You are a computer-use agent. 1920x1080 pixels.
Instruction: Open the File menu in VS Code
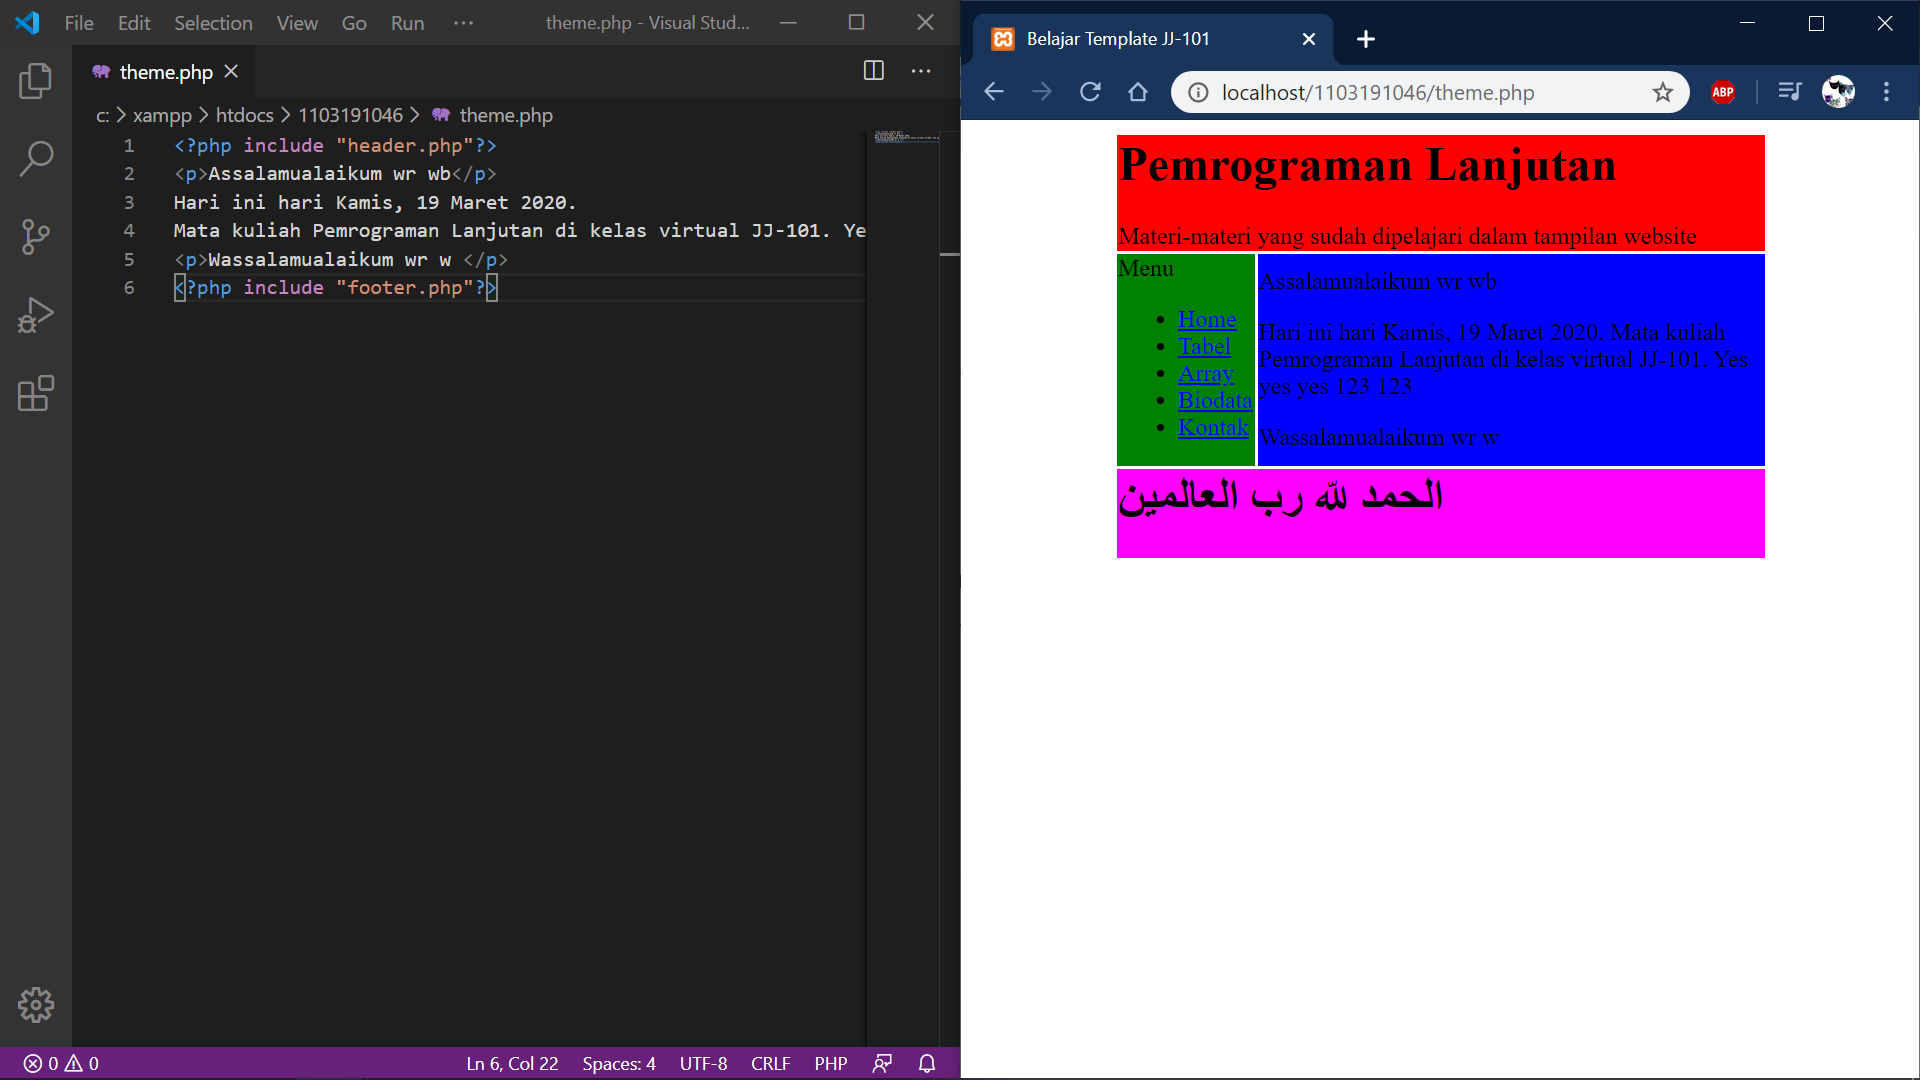tap(79, 22)
